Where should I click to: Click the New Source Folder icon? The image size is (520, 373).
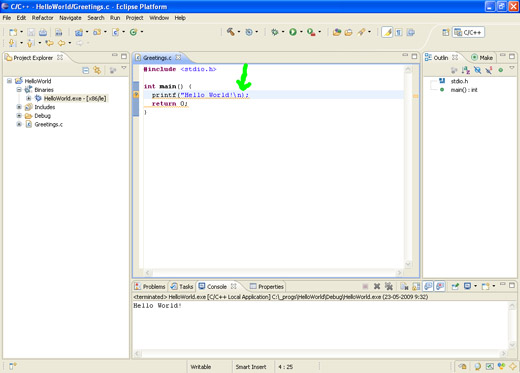97,32
